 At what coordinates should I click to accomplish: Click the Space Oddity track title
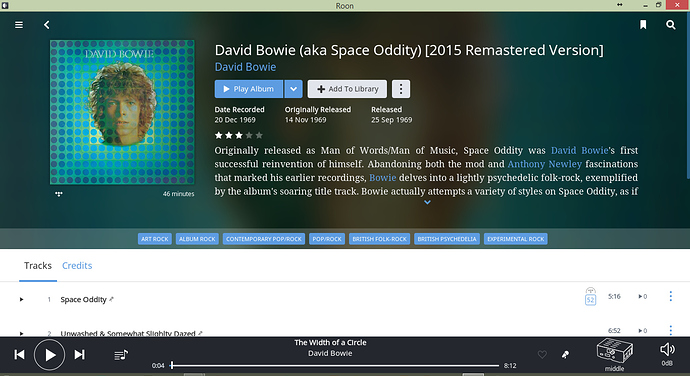pyautogui.click(x=83, y=299)
